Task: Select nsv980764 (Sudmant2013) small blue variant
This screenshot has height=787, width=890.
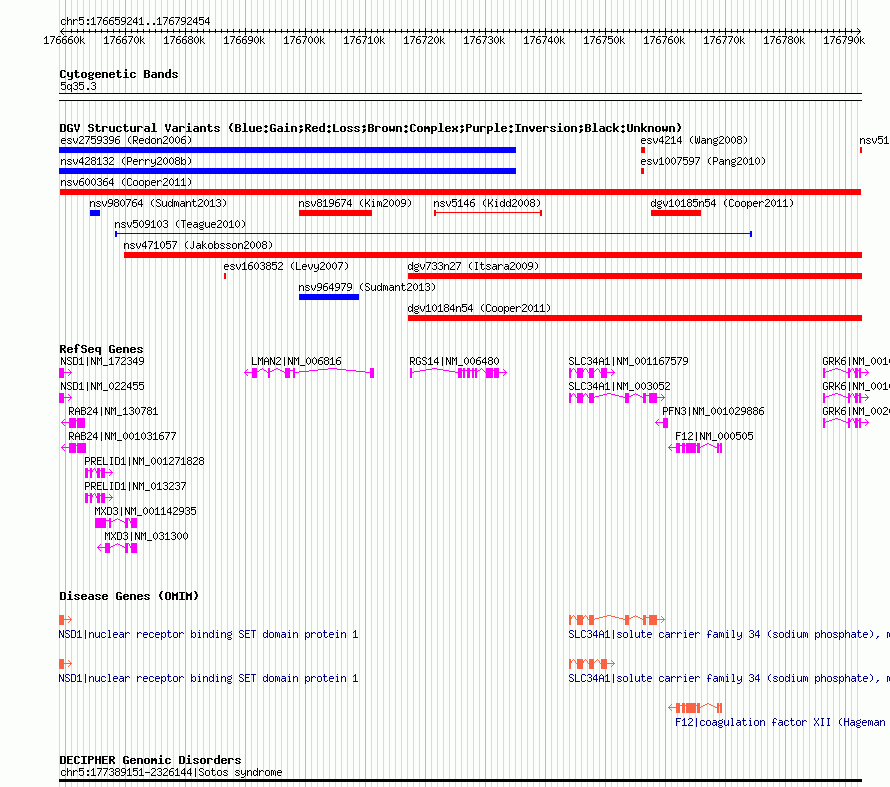Action: tap(95, 213)
